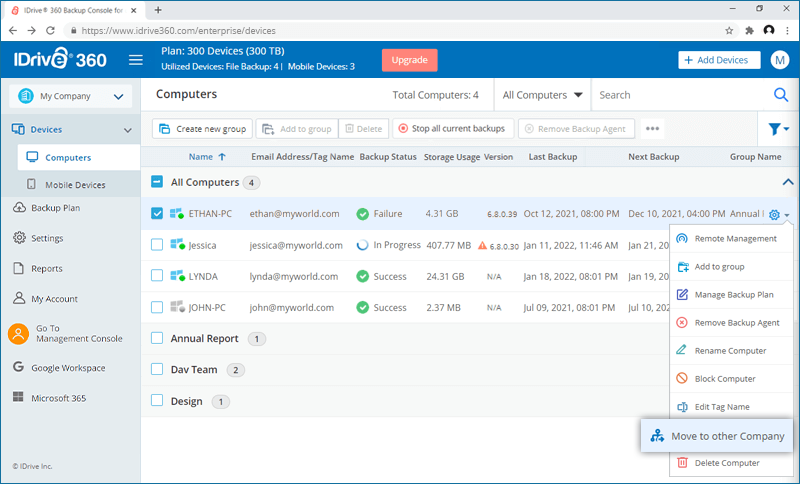Click the Add Devices button
The width and height of the screenshot is (800, 484).
click(719, 60)
